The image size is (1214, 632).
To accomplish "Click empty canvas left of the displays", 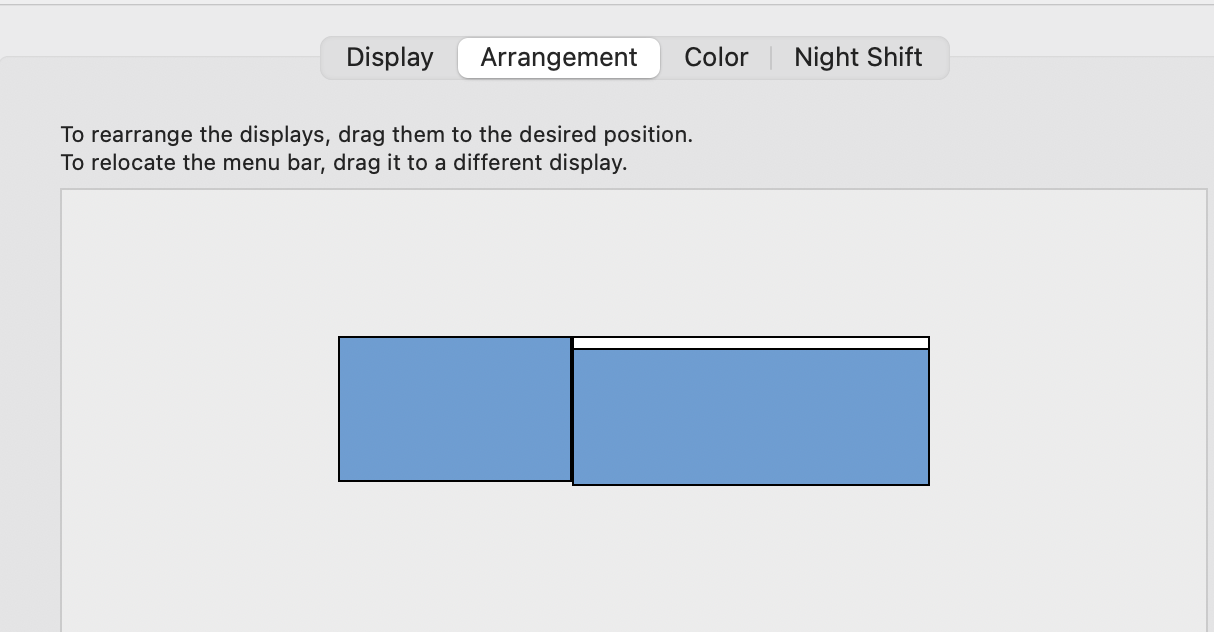I will point(200,410).
